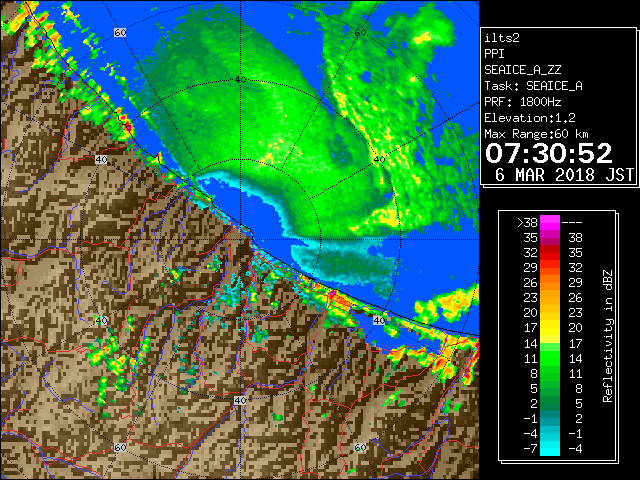Click the magenta top swatch of color bar
The width and height of the screenshot is (640, 480).
click(x=549, y=222)
